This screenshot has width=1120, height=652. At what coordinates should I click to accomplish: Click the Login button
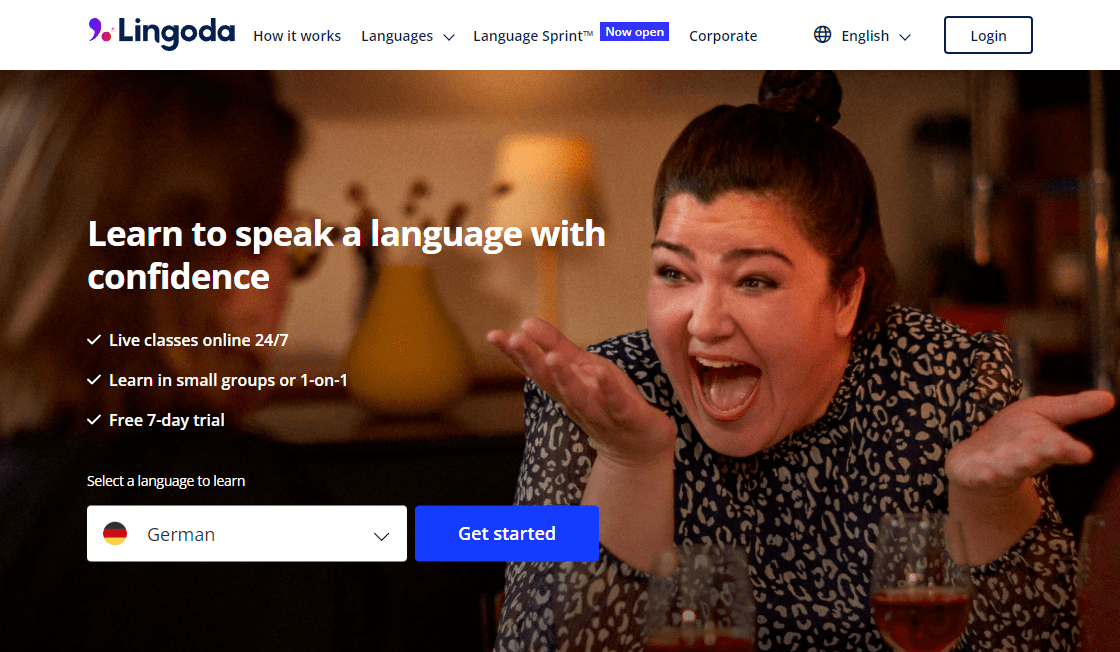tap(988, 35)
